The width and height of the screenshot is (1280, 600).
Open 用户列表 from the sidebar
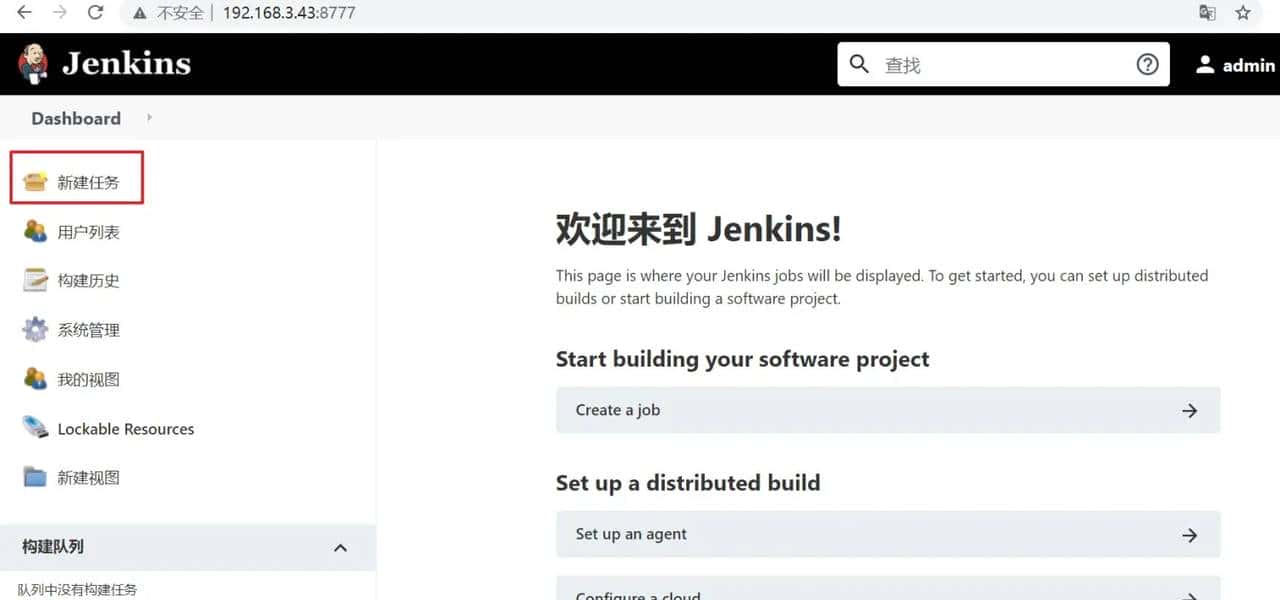(x=75, y=231)
